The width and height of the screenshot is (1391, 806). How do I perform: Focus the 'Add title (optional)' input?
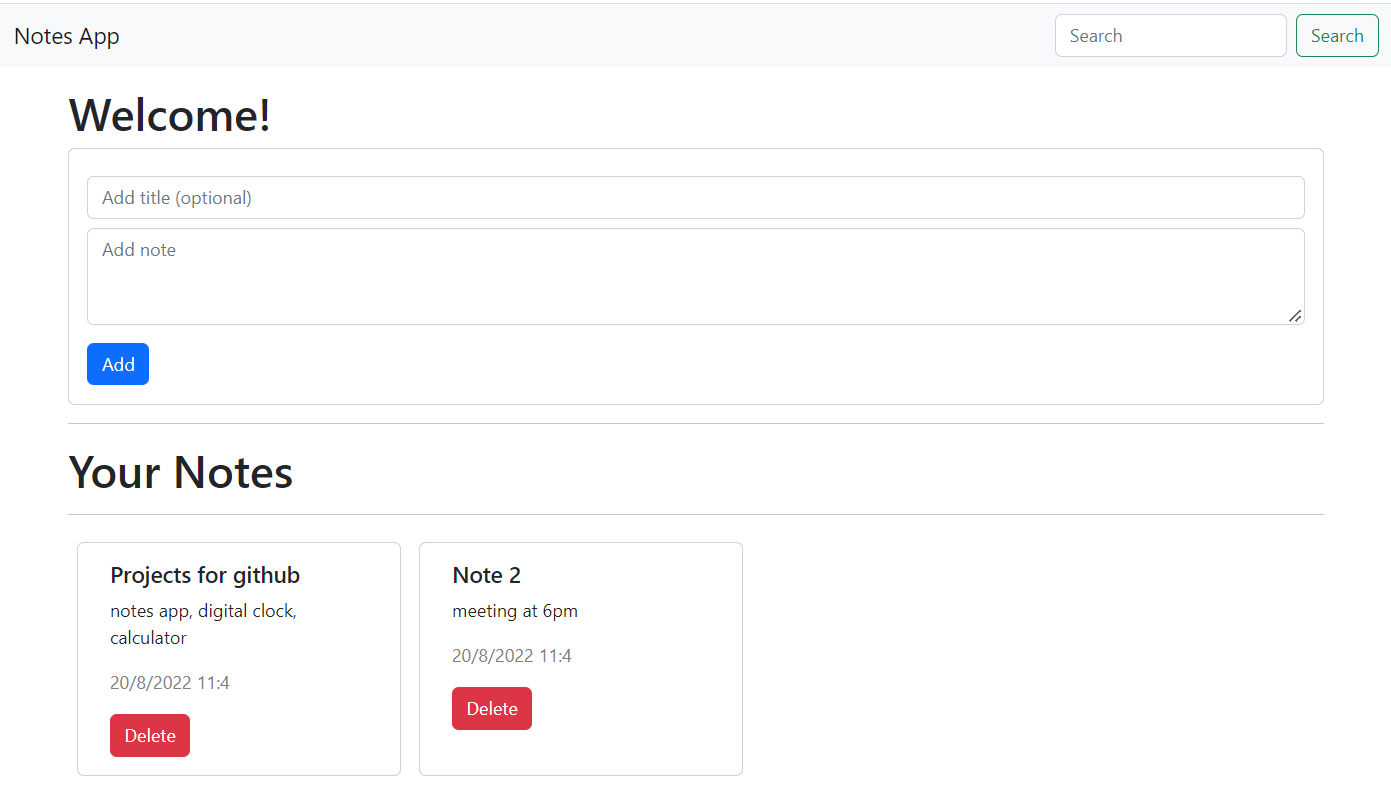[x=695, y=197]
